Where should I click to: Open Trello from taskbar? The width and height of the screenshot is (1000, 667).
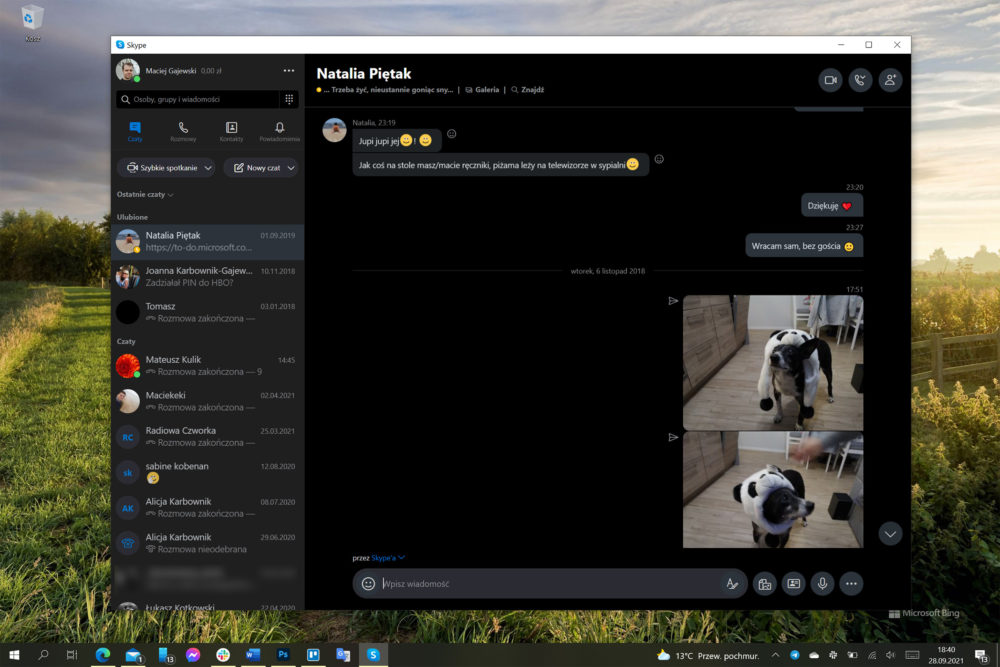(313, 654)
